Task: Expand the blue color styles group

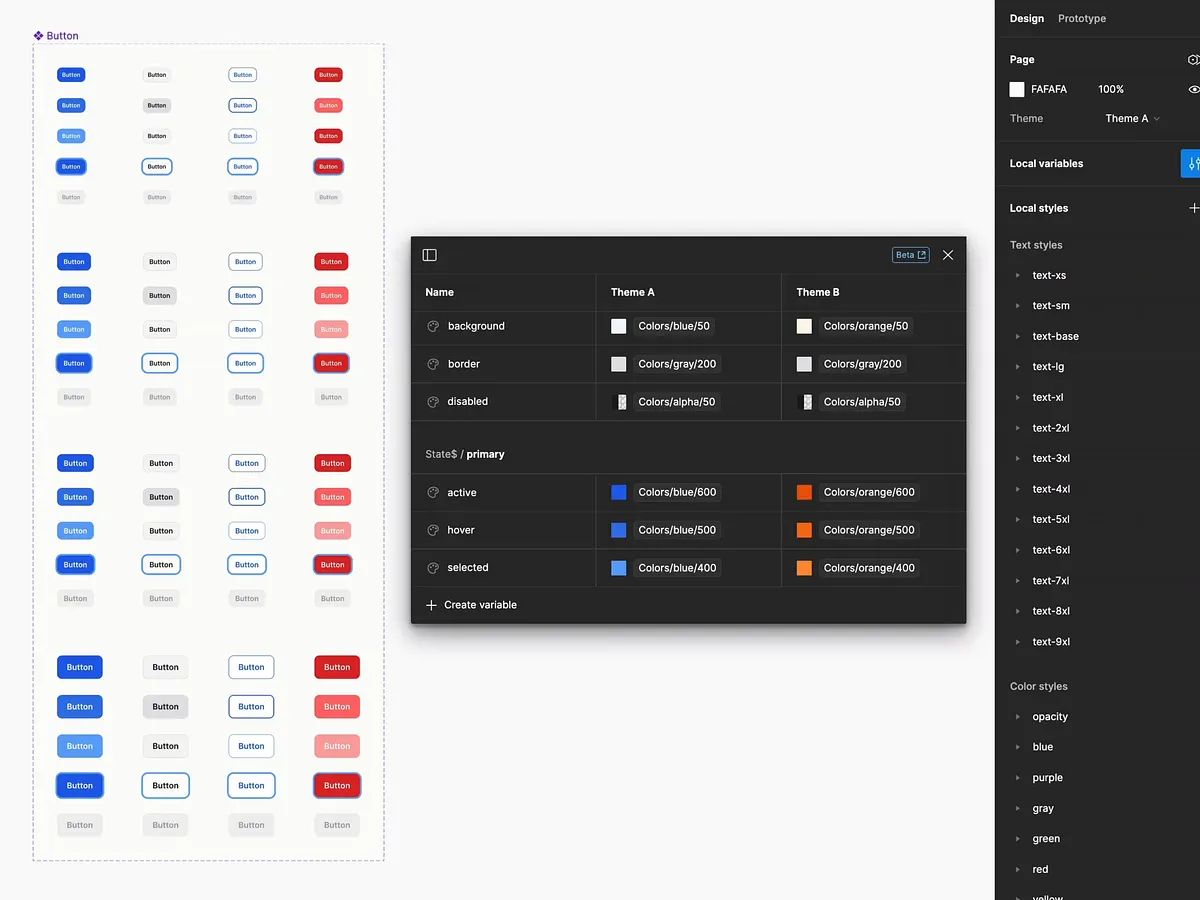Action: point(1017,747)
